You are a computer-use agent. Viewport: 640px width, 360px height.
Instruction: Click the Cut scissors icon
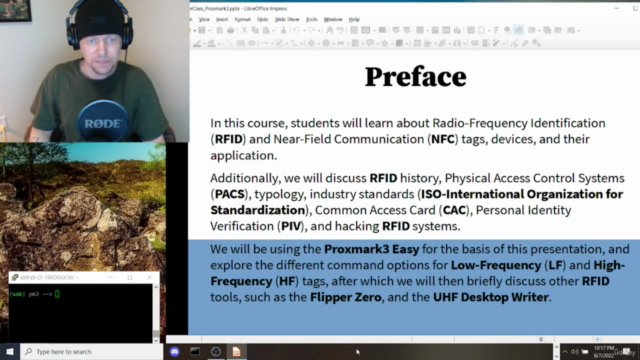pos(244,30)
